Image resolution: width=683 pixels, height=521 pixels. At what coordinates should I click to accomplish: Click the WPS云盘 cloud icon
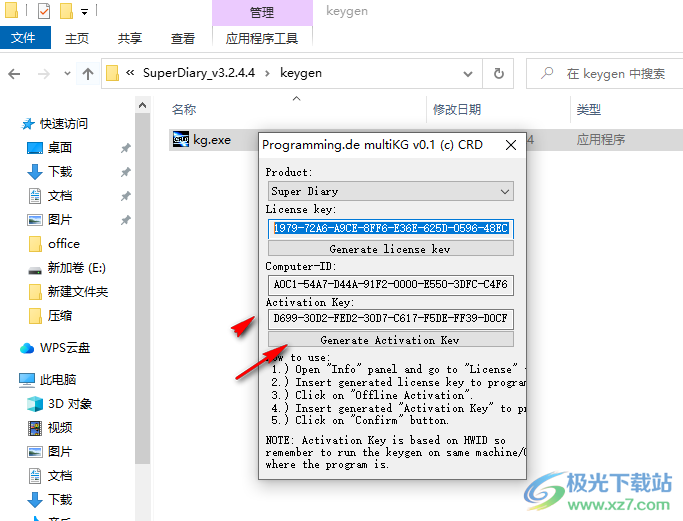(27, 348)
